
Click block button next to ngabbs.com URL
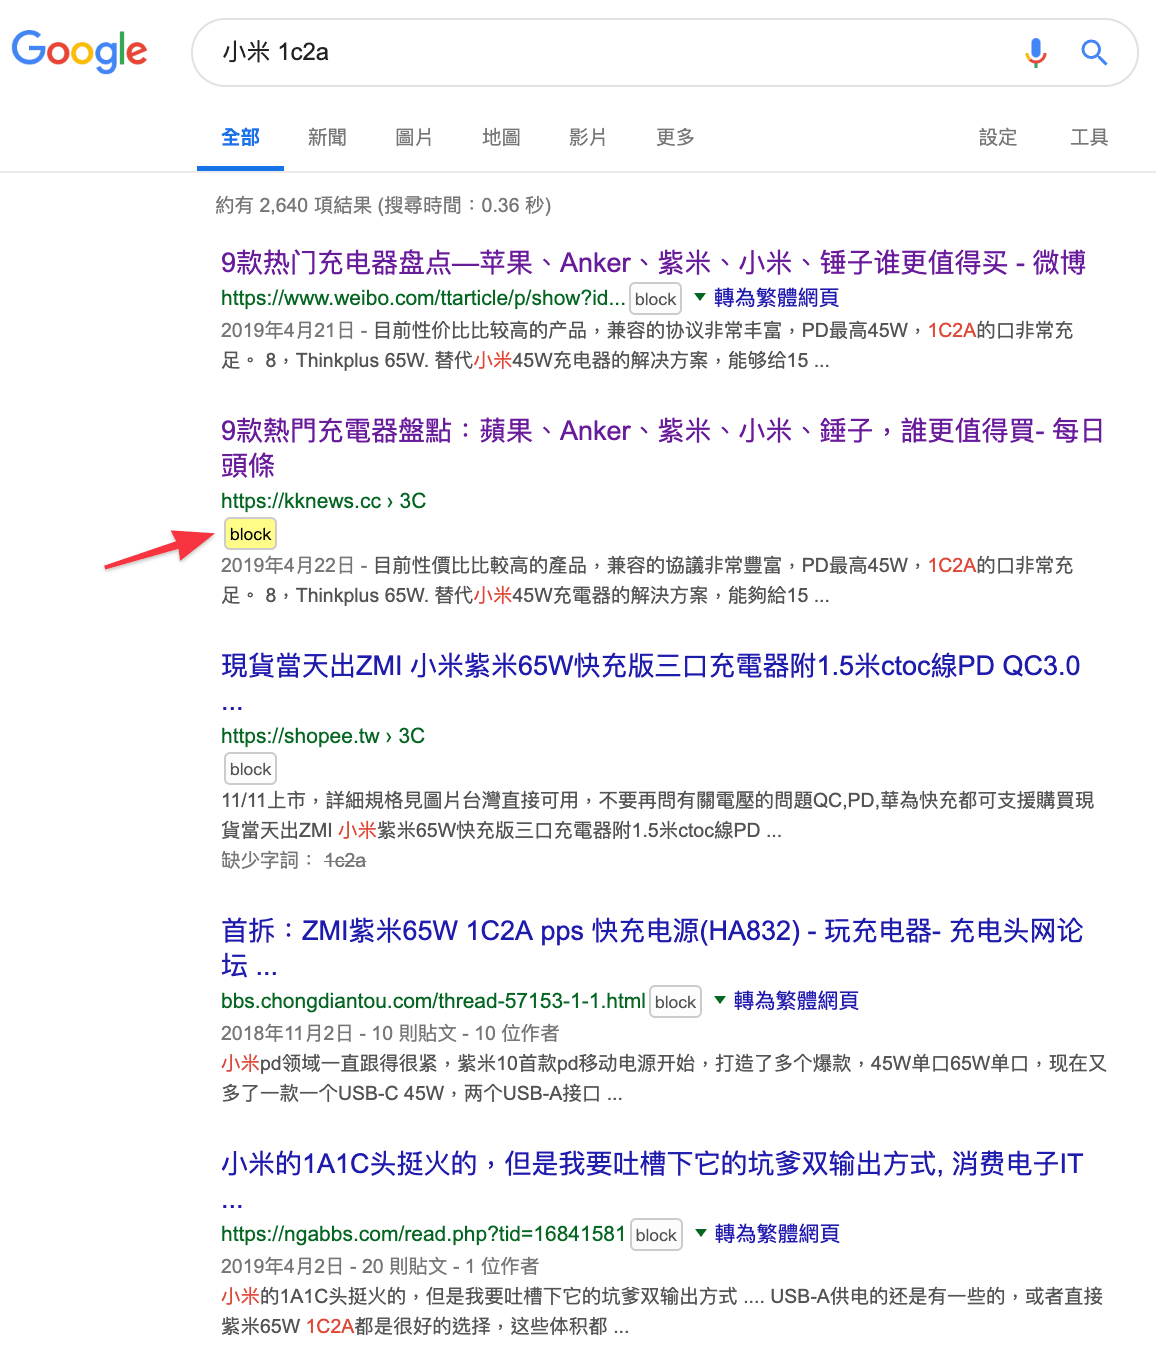656,1235
